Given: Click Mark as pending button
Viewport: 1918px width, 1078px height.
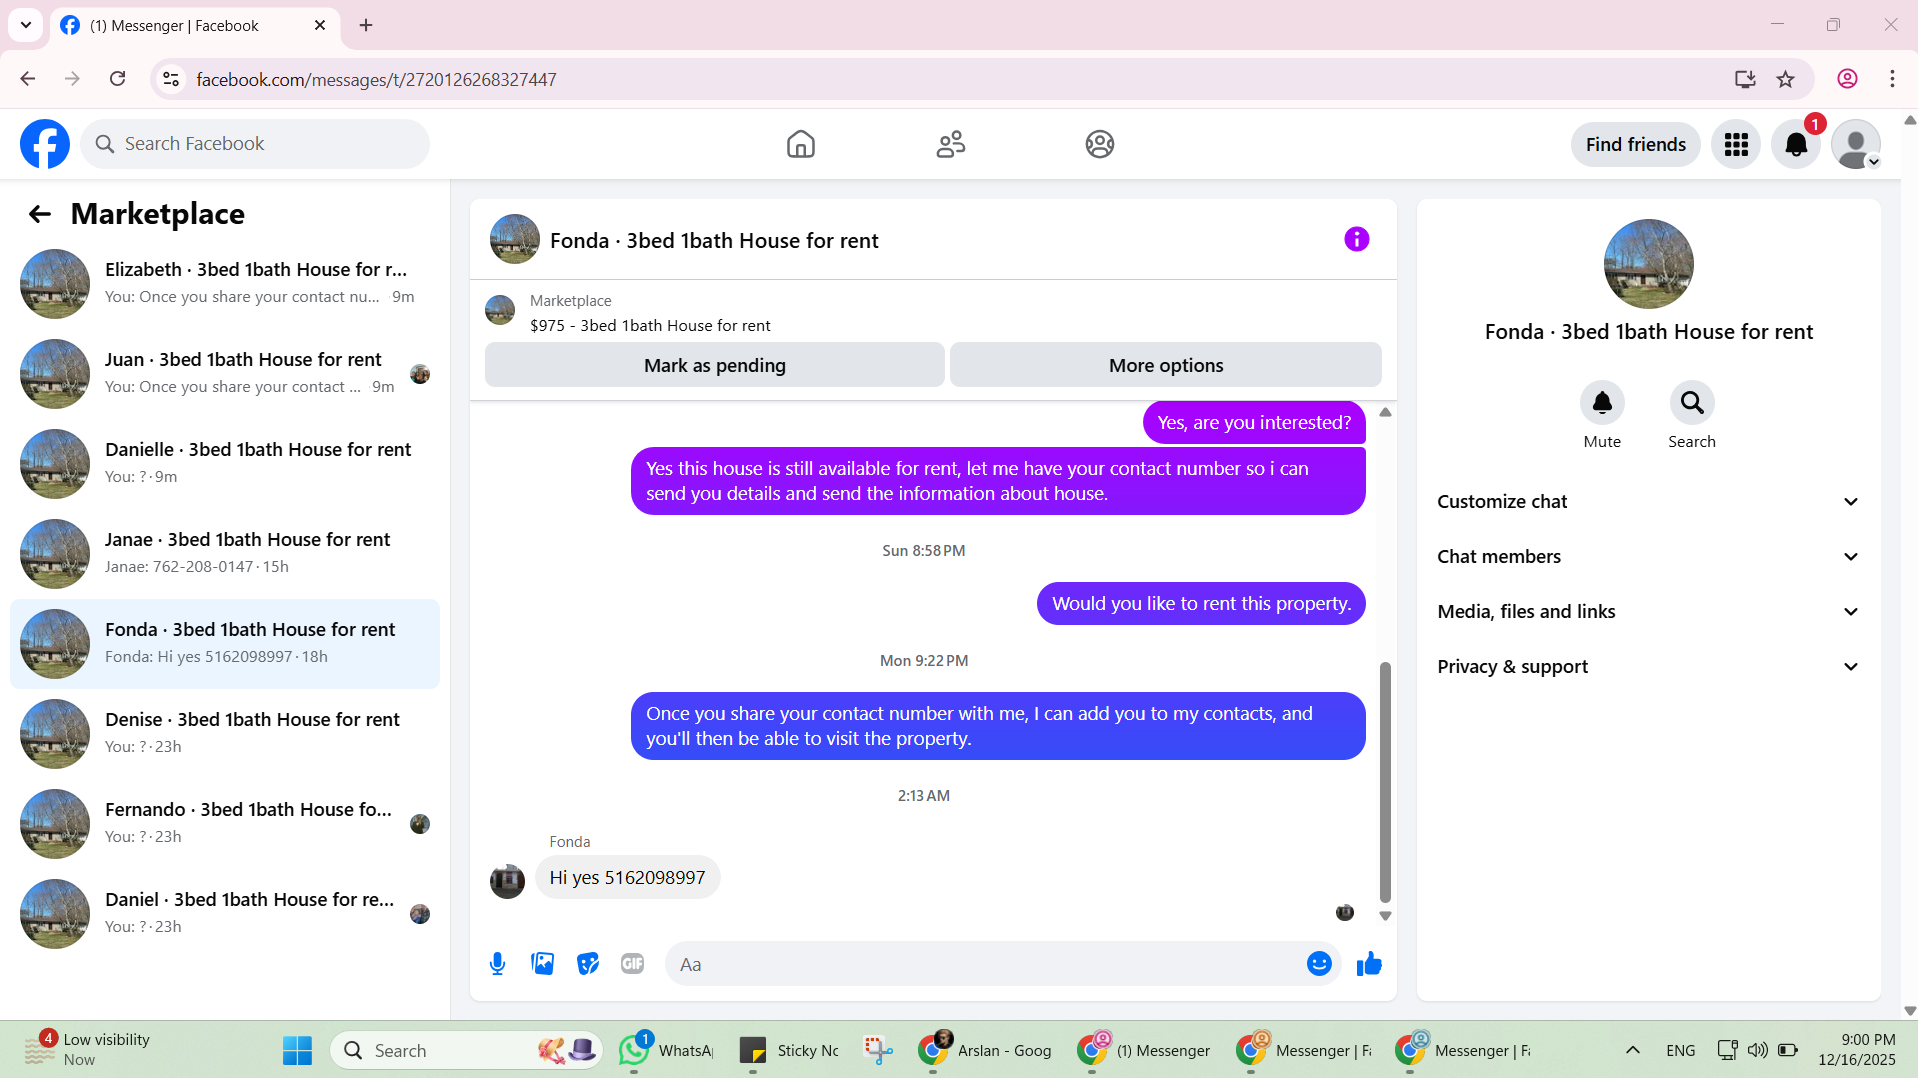Looking at the screenshot, I should click(715, 365).
